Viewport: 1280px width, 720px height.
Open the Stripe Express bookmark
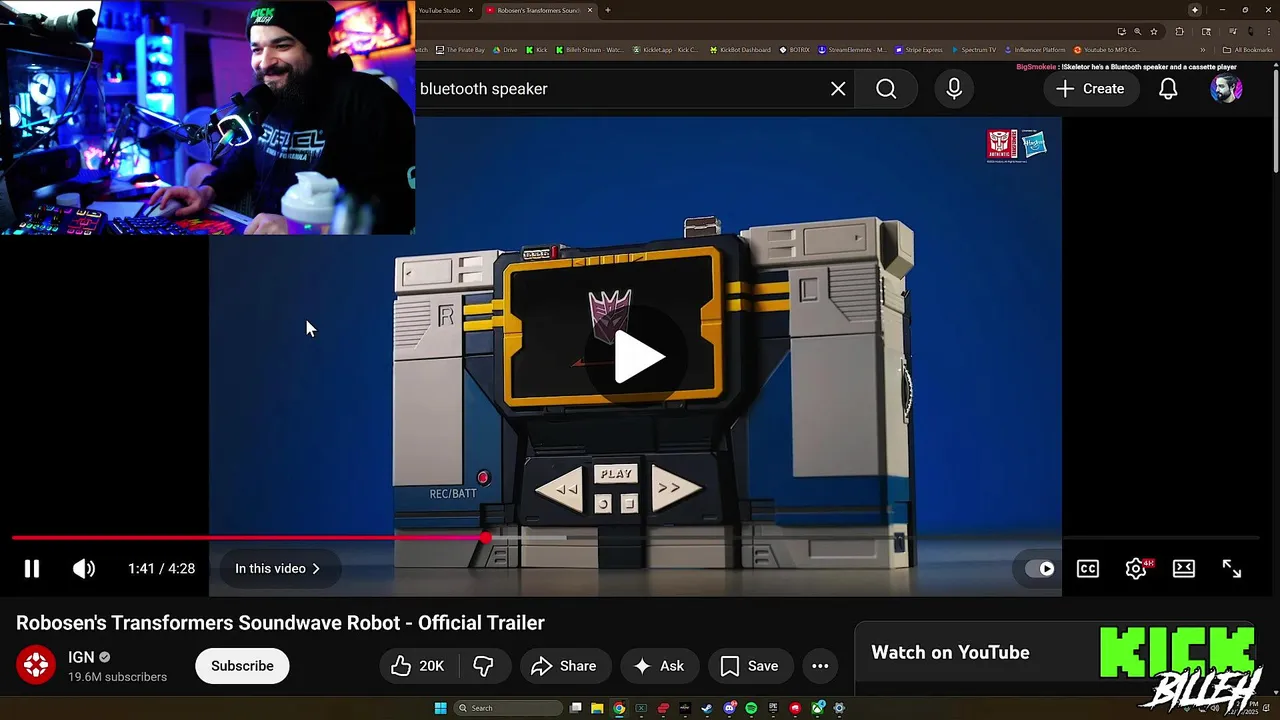[918, 50]
